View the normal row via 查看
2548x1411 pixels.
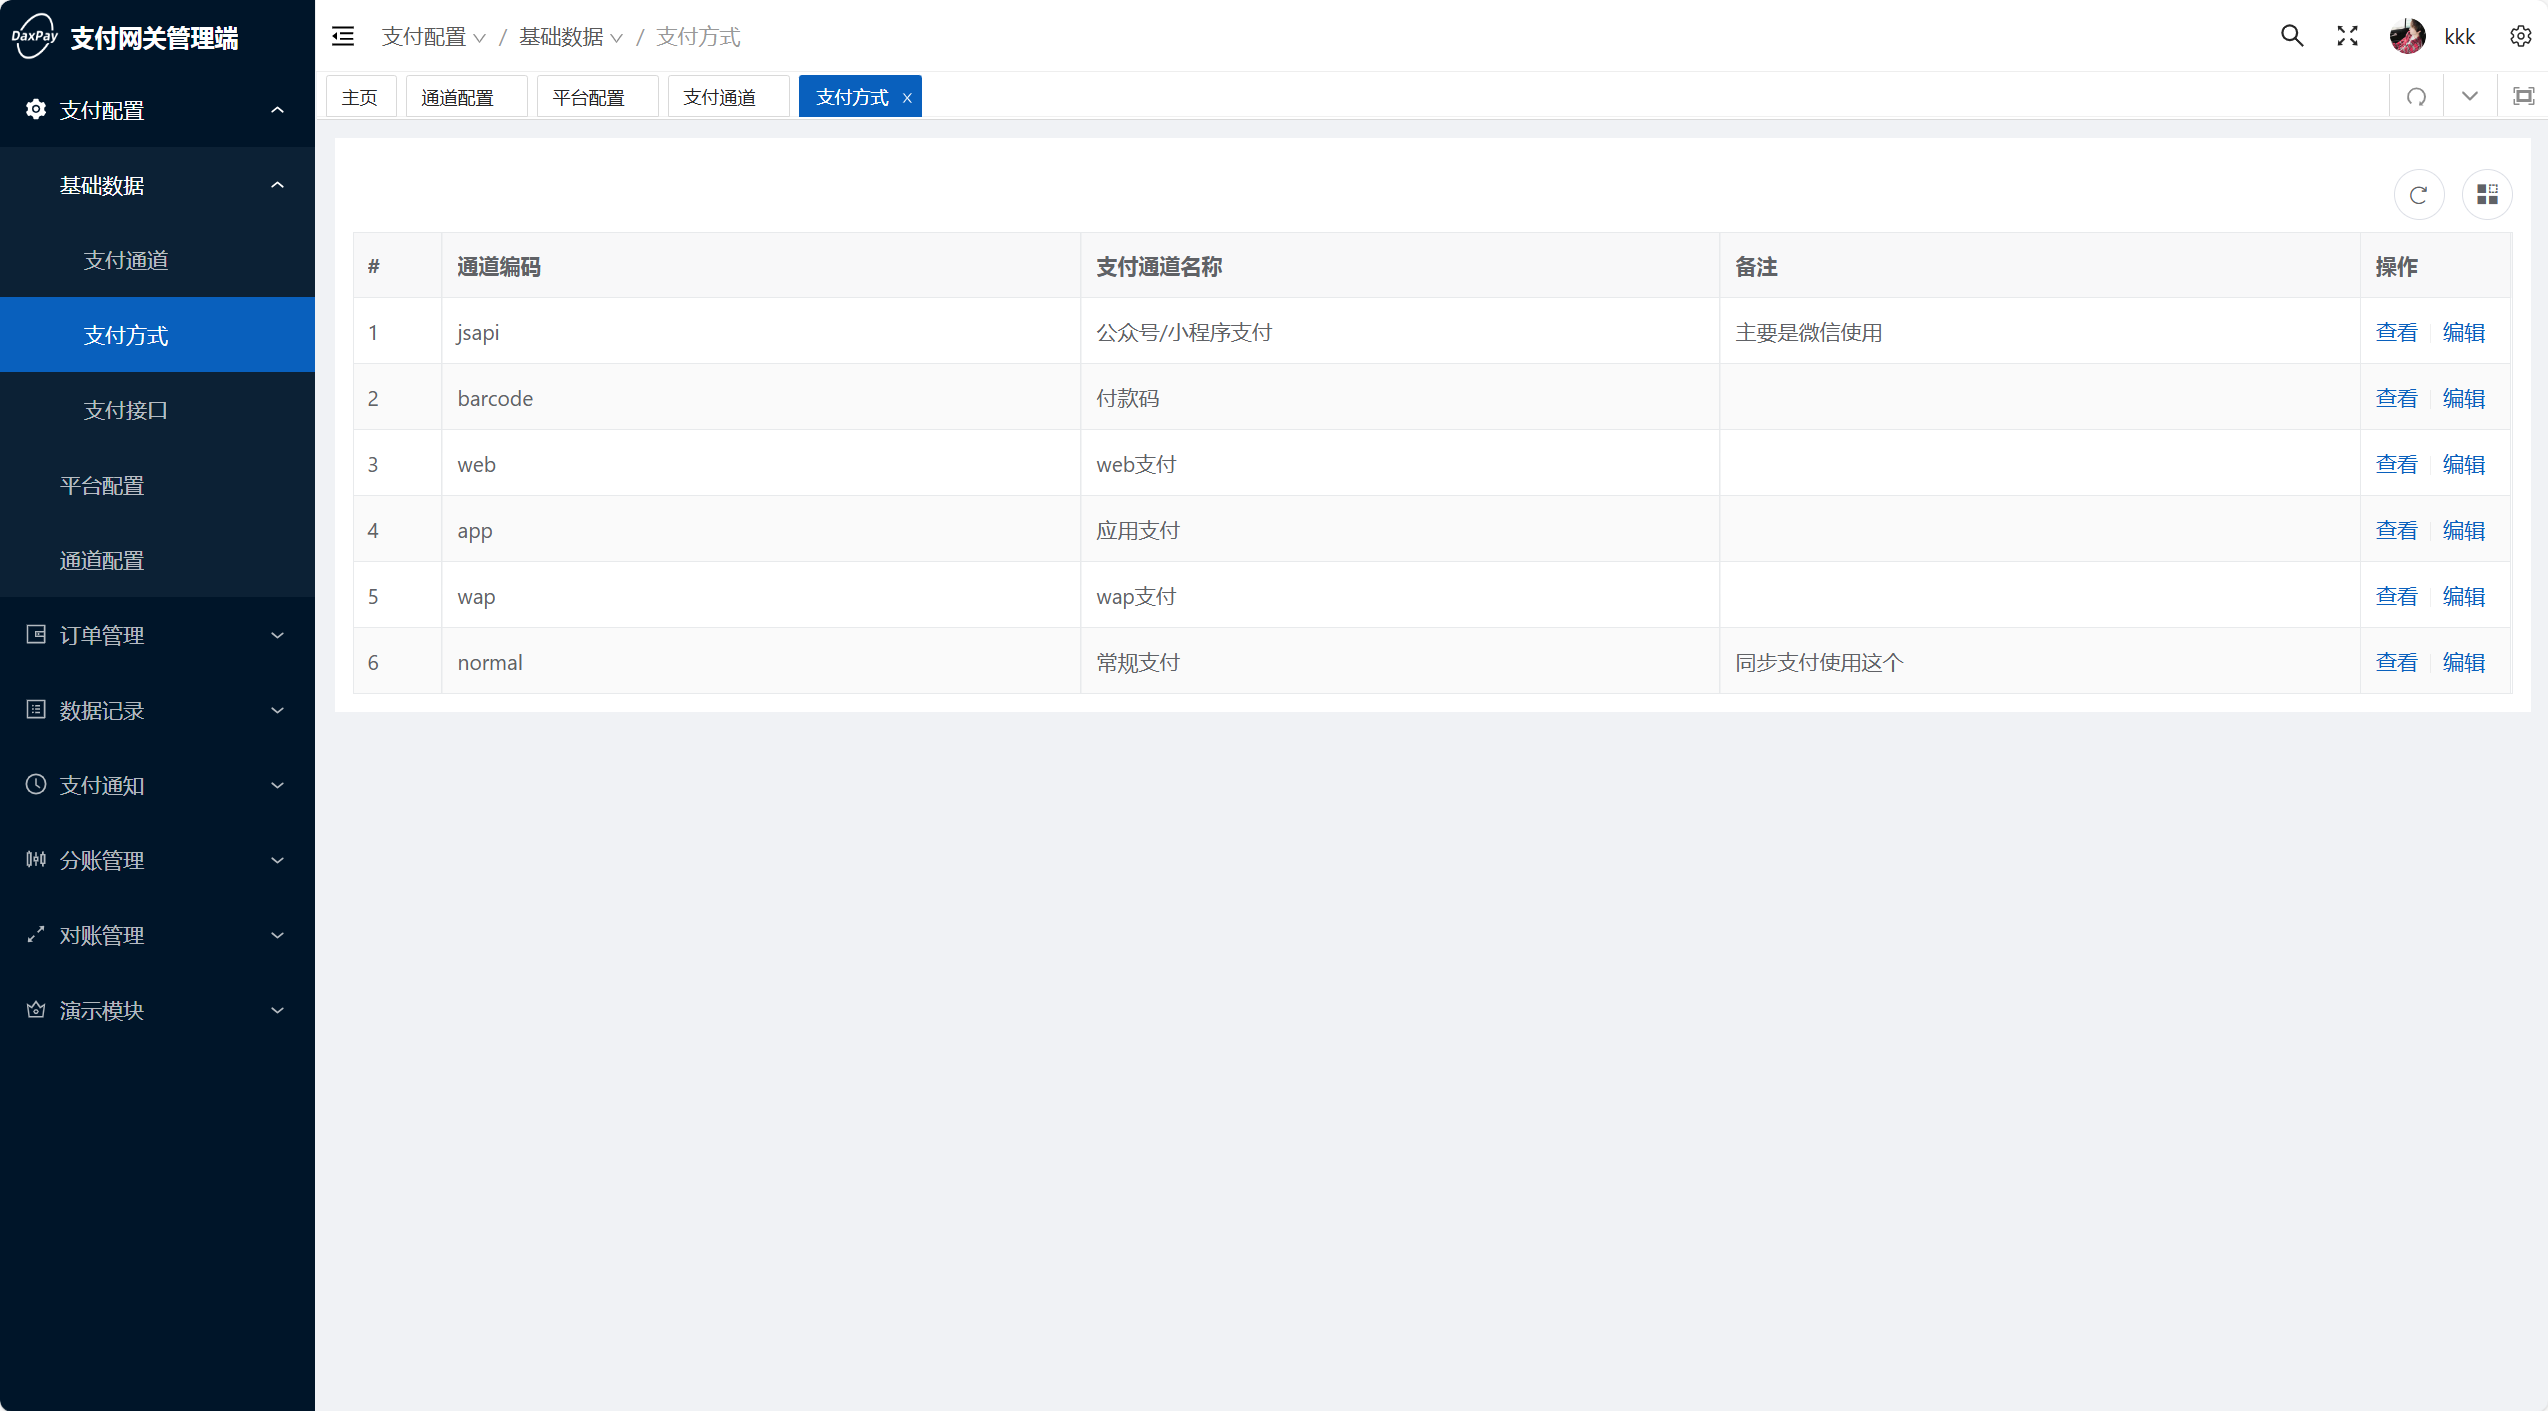[2396, 662]
